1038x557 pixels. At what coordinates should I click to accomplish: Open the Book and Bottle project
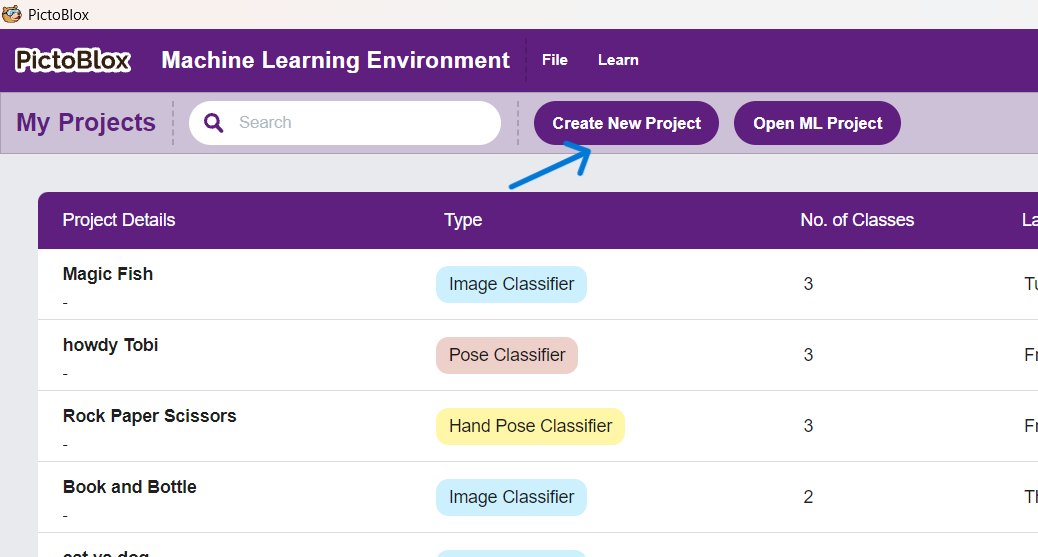pos(130,487)
